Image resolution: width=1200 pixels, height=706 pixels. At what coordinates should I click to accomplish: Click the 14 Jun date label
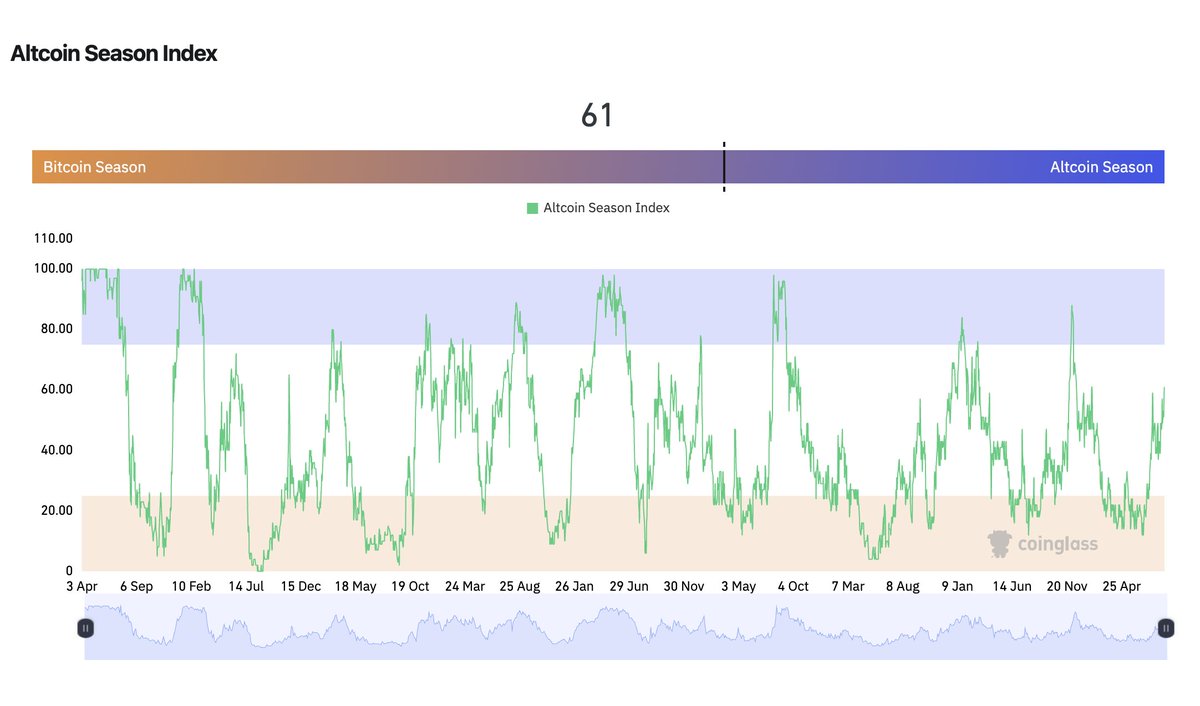click(x=1012, y=587)
